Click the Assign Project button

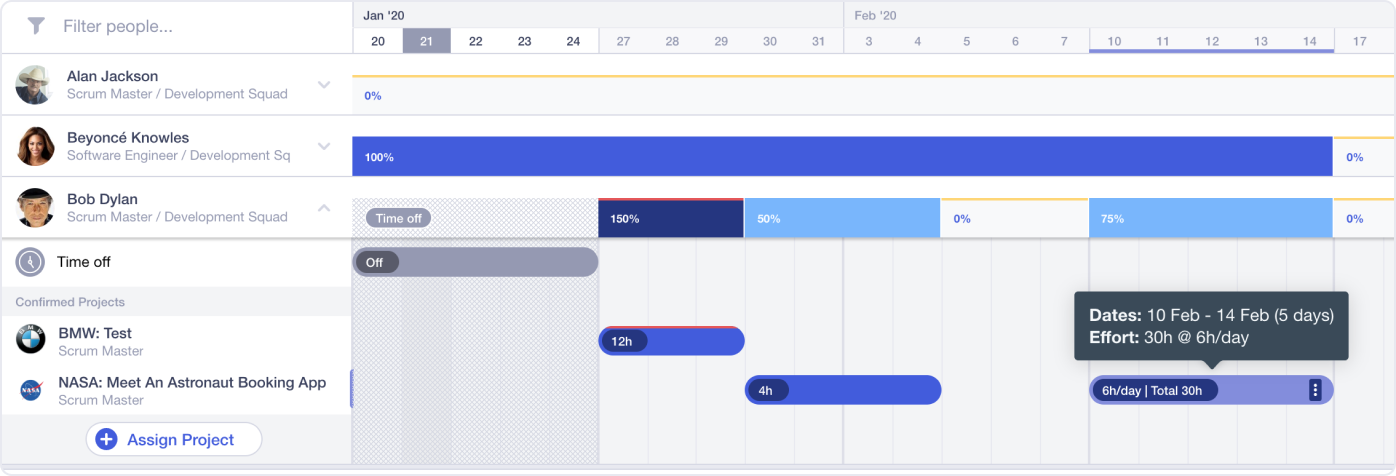point(174,440)
